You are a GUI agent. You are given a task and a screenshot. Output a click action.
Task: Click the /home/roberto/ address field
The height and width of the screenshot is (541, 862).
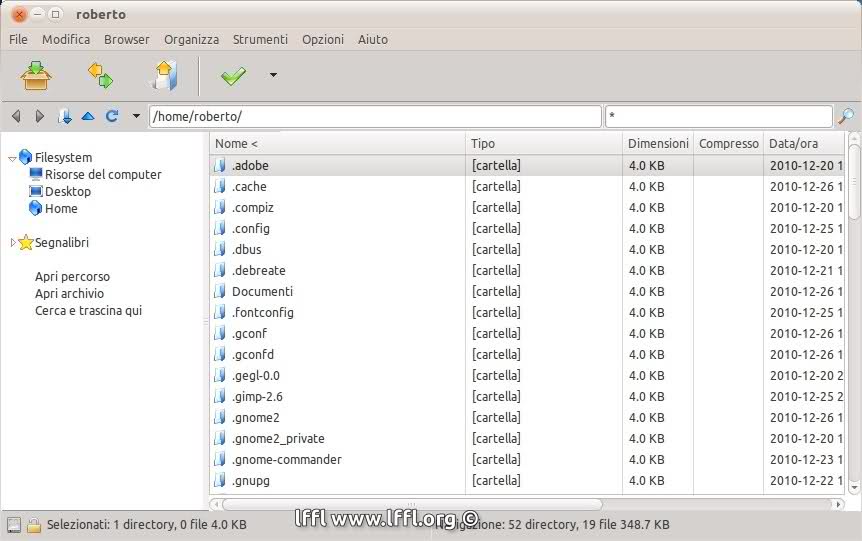[x=375, y=116]
